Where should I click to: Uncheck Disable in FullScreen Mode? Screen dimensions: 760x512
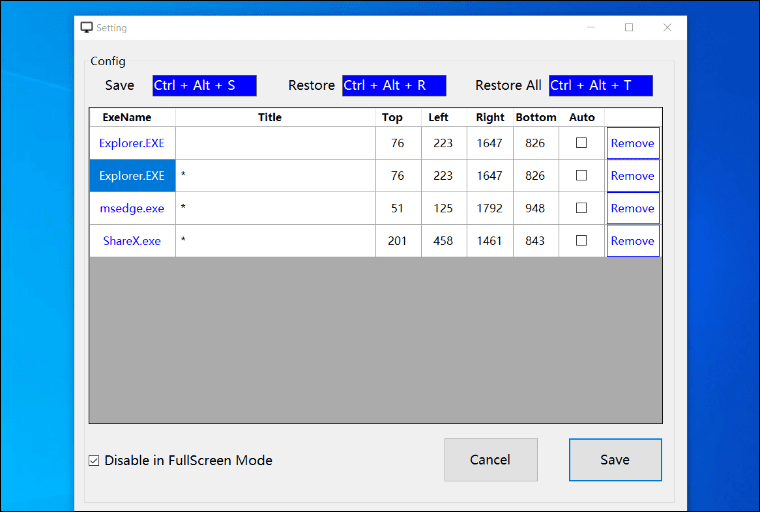tap(94, 461)
